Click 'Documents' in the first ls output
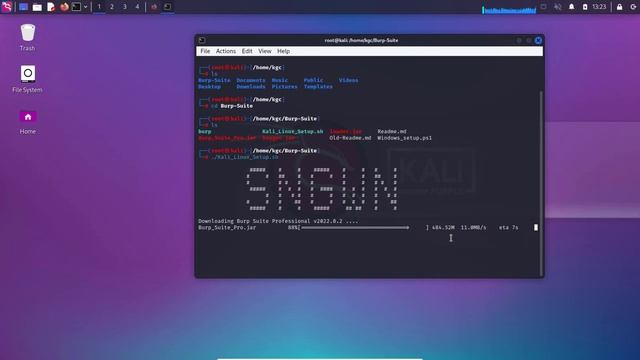Screen dimensions: 640x360 click(251, 80)
